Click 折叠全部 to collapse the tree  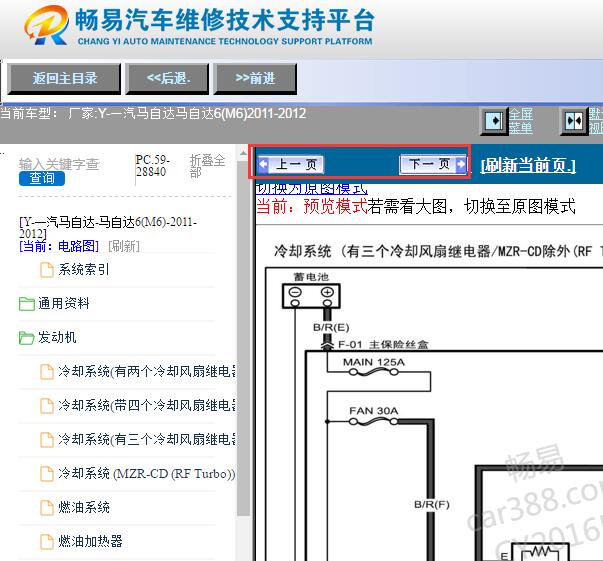(x=207, y=166)
